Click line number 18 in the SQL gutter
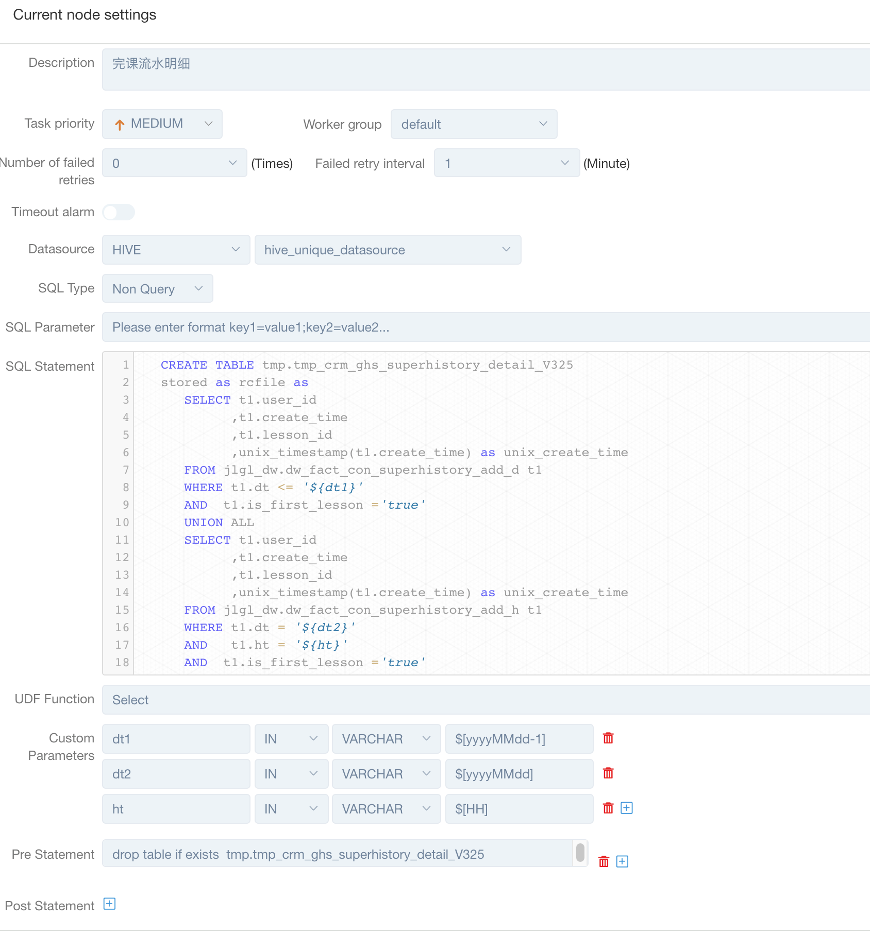The width and height of the screenshot is (870, 936). tap(122, 662)
